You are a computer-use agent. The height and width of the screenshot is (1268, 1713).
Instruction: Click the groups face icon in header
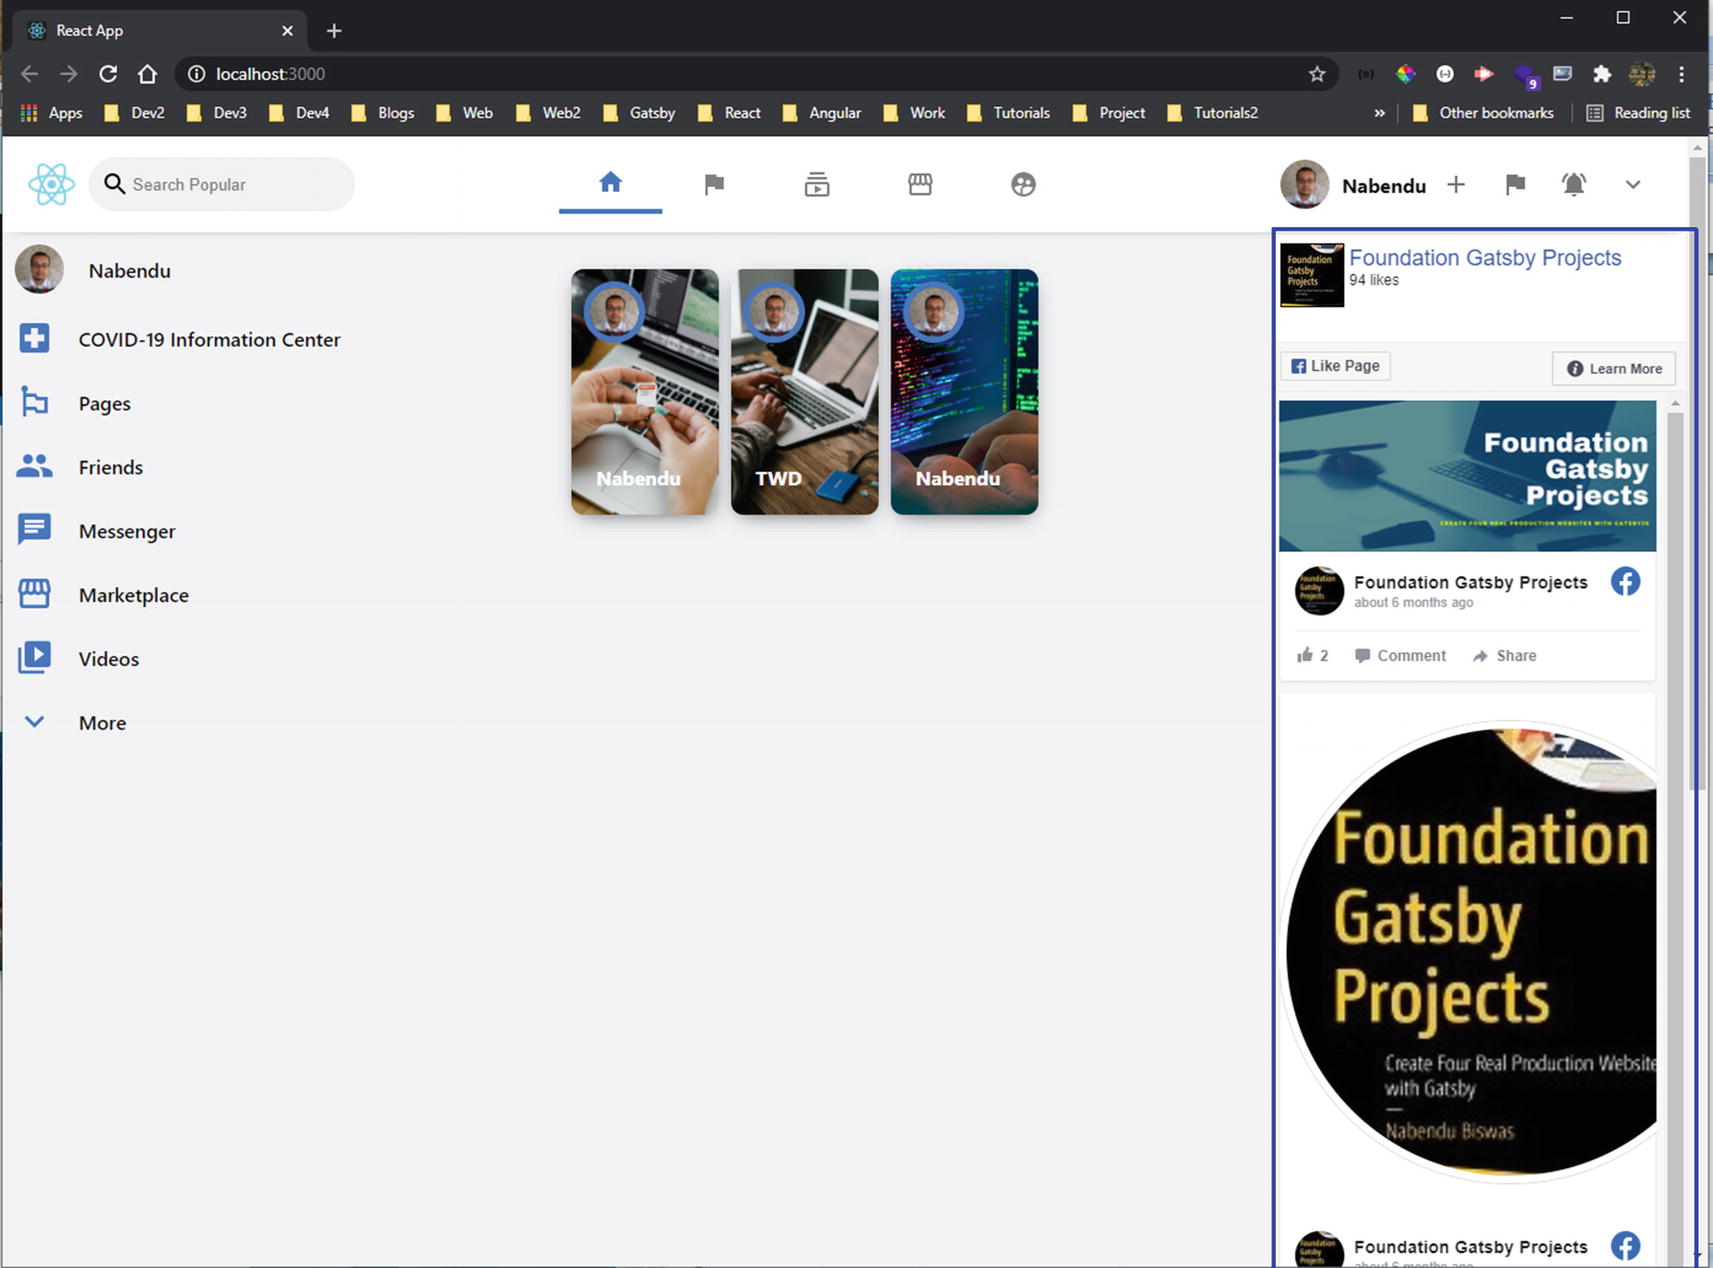[1023, 185]
